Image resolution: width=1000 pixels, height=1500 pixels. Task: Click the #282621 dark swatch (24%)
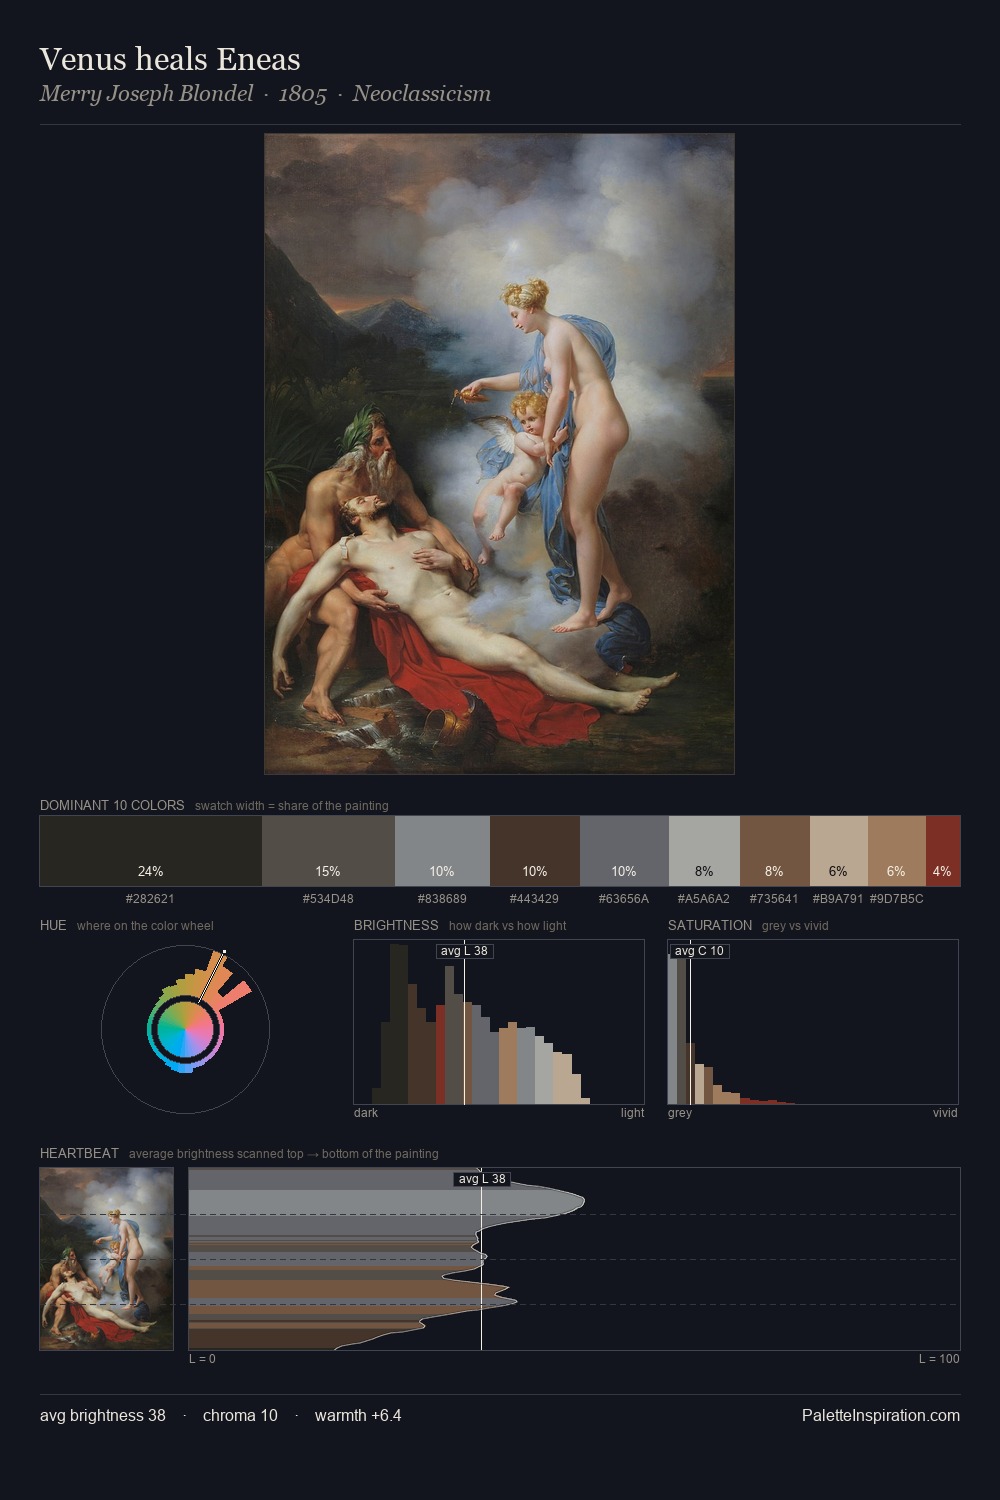click(x=151, y=851)
